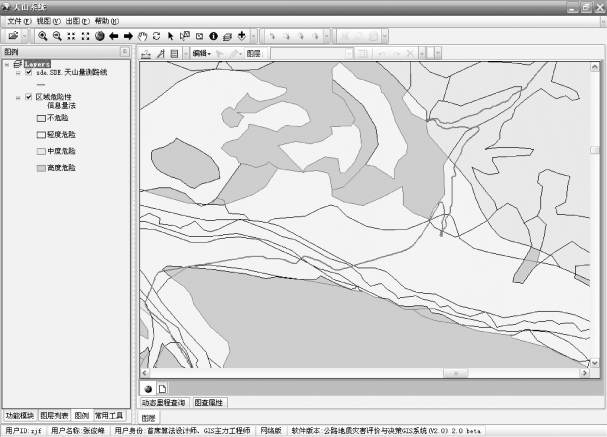Switch to the 常用工具 tab
This screenshot has width=607, height=437.
click(109, 416)
